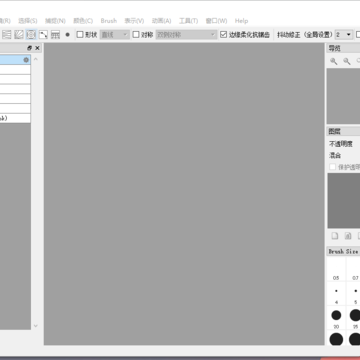Select the diagonal hatch snap icon

click(x=19, y=35)
